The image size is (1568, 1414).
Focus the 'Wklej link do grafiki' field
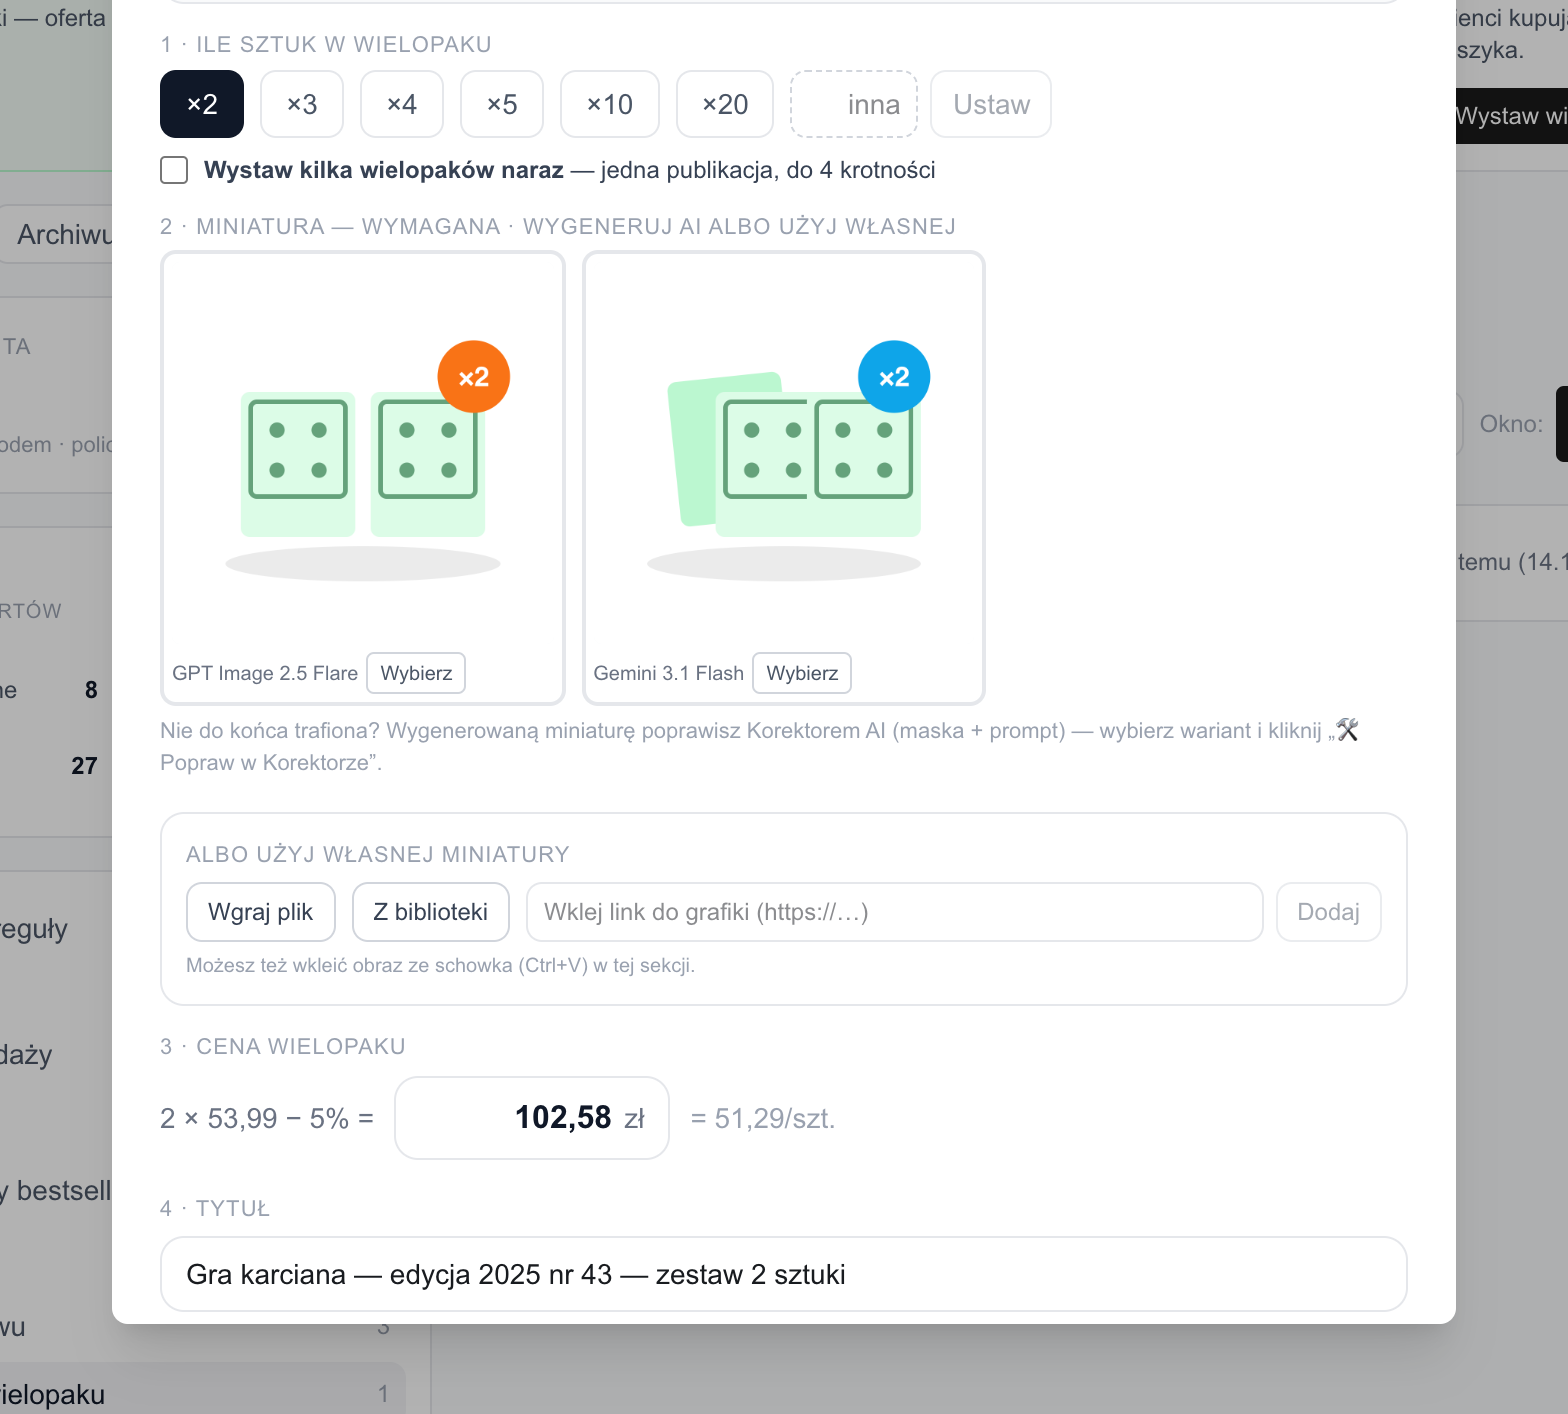point(895,912)
